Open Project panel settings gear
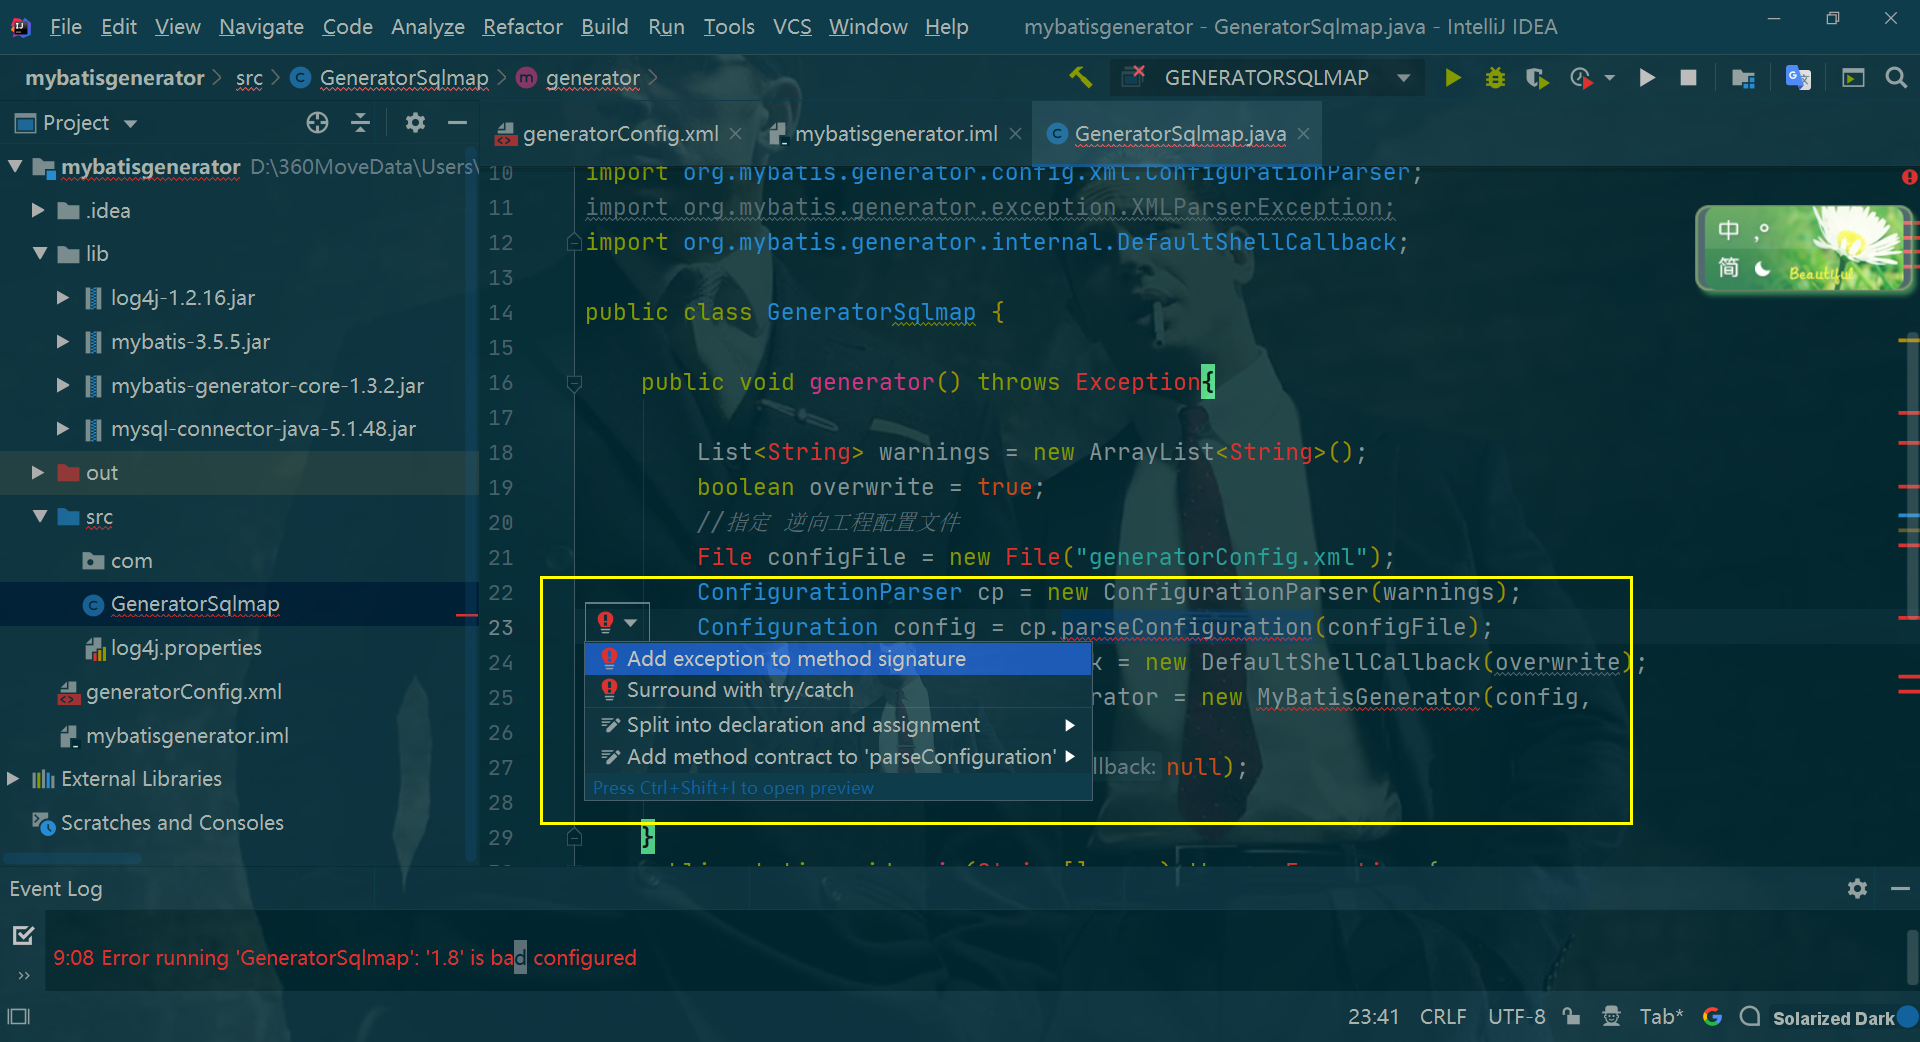The height and width of the screenshot is (1042, 1920). [415, 122]
